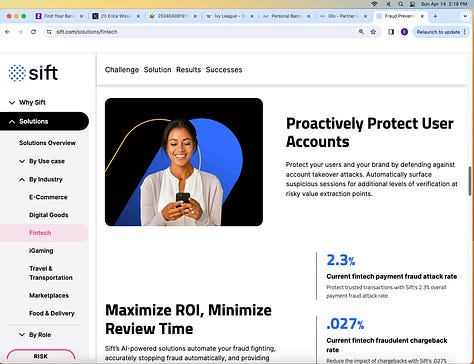The image size is (474, 364).
Task: Click Current fintech payment fraud attack rate
Action: (x=392, y=276)
